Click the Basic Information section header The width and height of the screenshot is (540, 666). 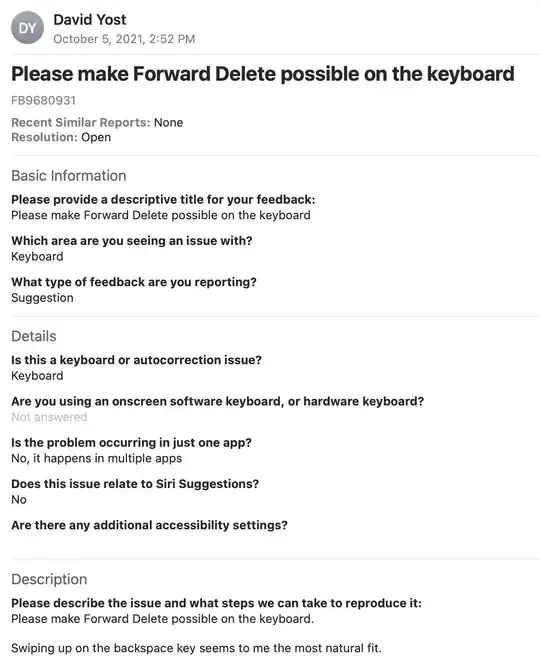point(69,175)
